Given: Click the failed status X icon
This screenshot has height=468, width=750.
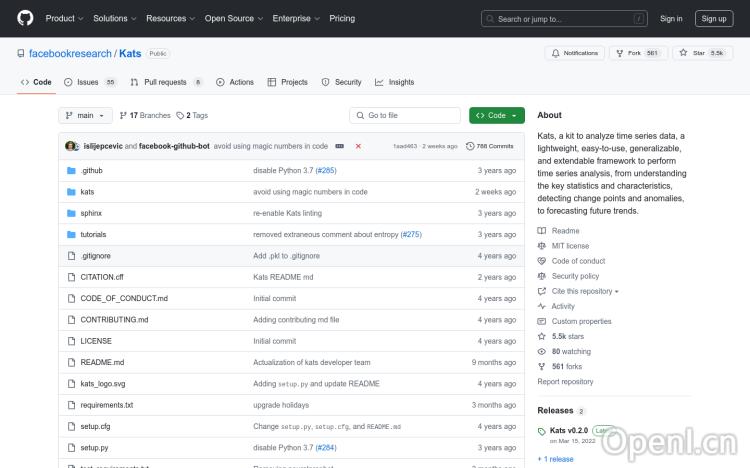Looking at the screenshot, I should [x=358, y=146].
